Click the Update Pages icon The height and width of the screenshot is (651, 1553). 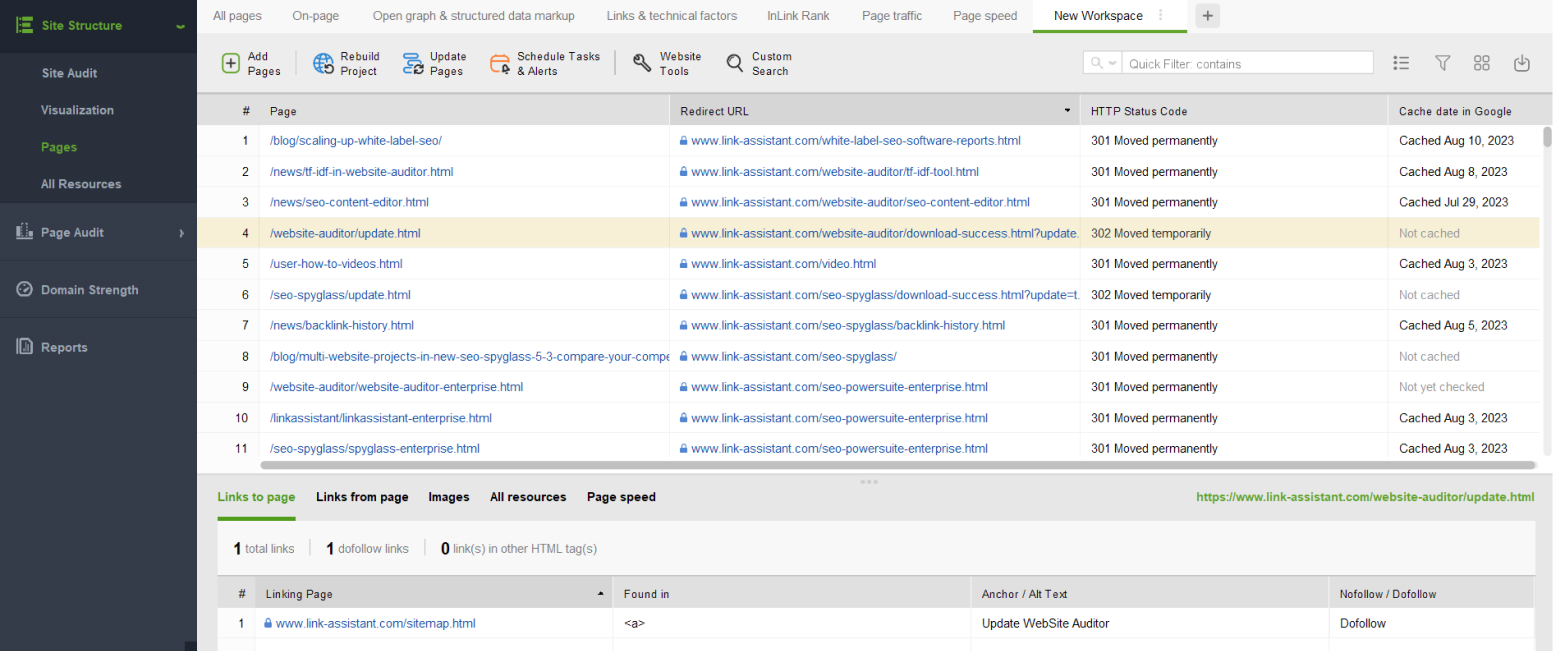413,64
